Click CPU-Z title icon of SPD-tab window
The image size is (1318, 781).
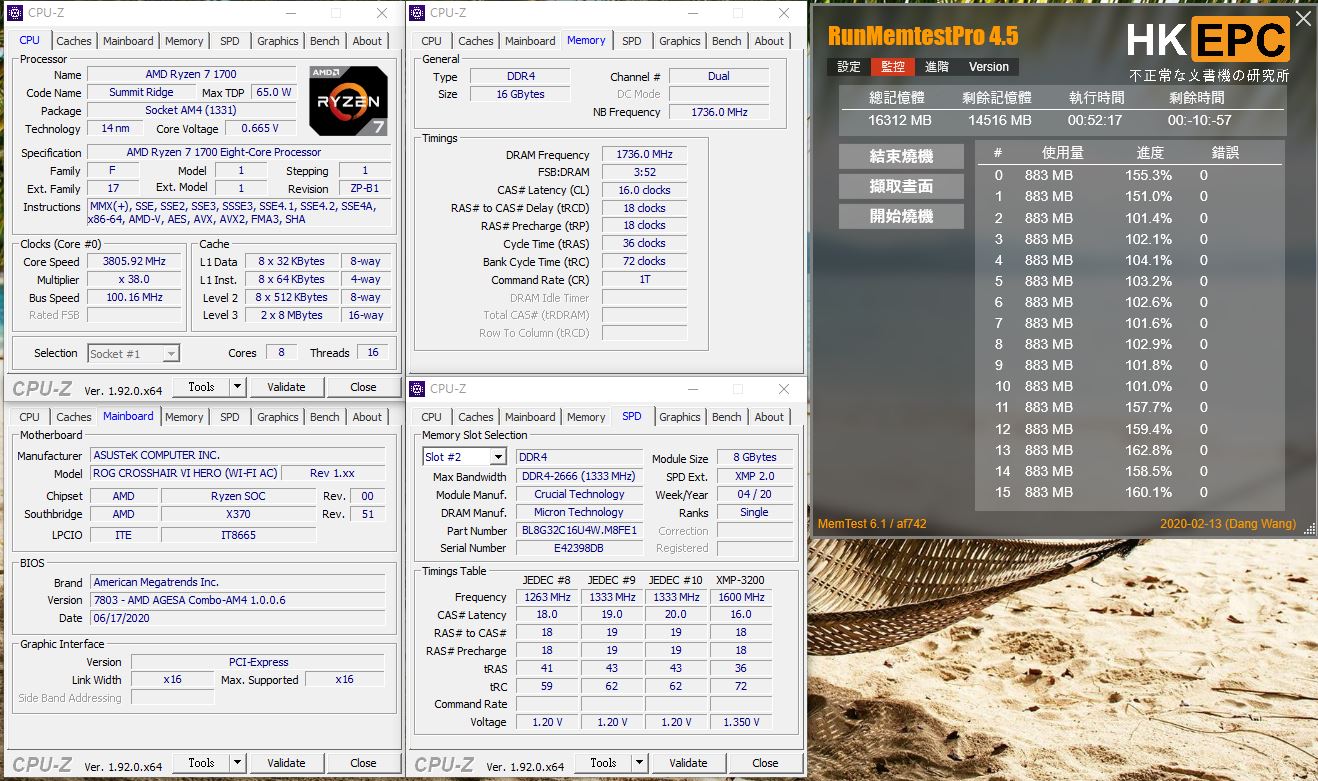pos(416,389)
